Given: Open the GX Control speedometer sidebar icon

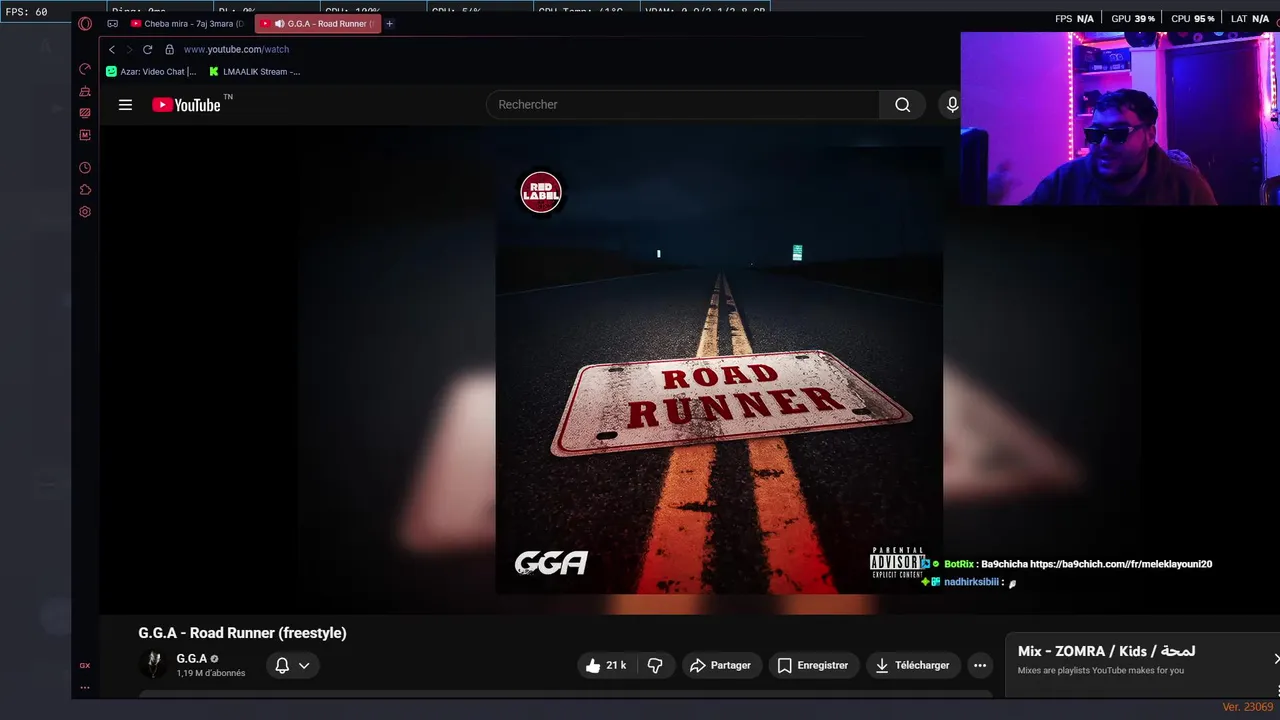Looking at the screenshot, I should pos(85,69).
